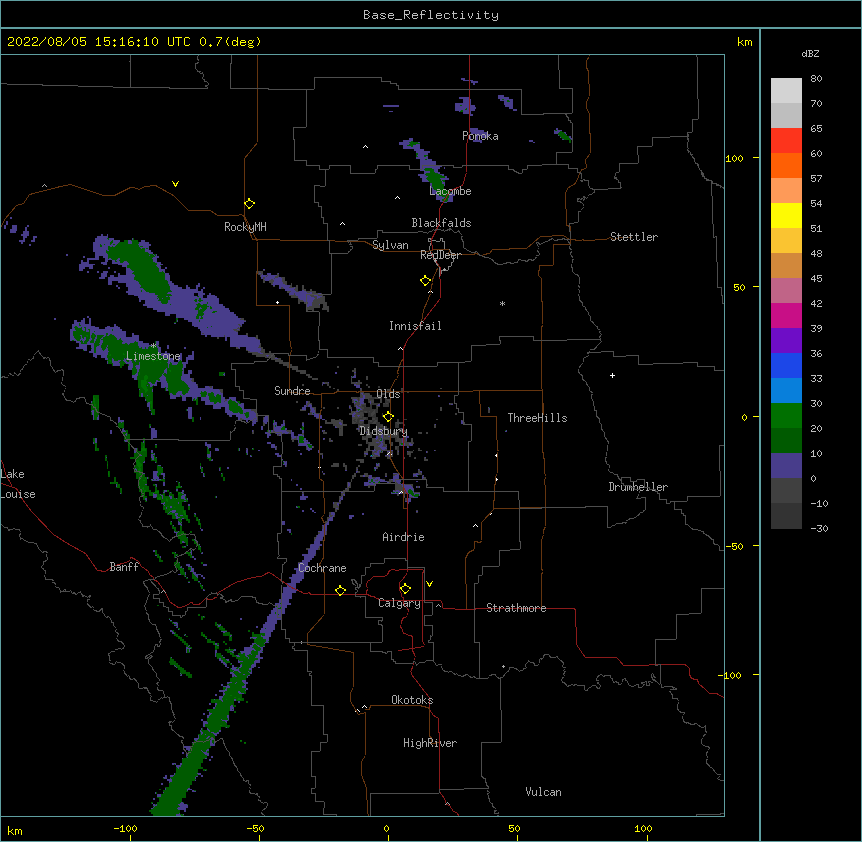
Task: Click the Blackfalds town label
Action: tap(441, 223)
